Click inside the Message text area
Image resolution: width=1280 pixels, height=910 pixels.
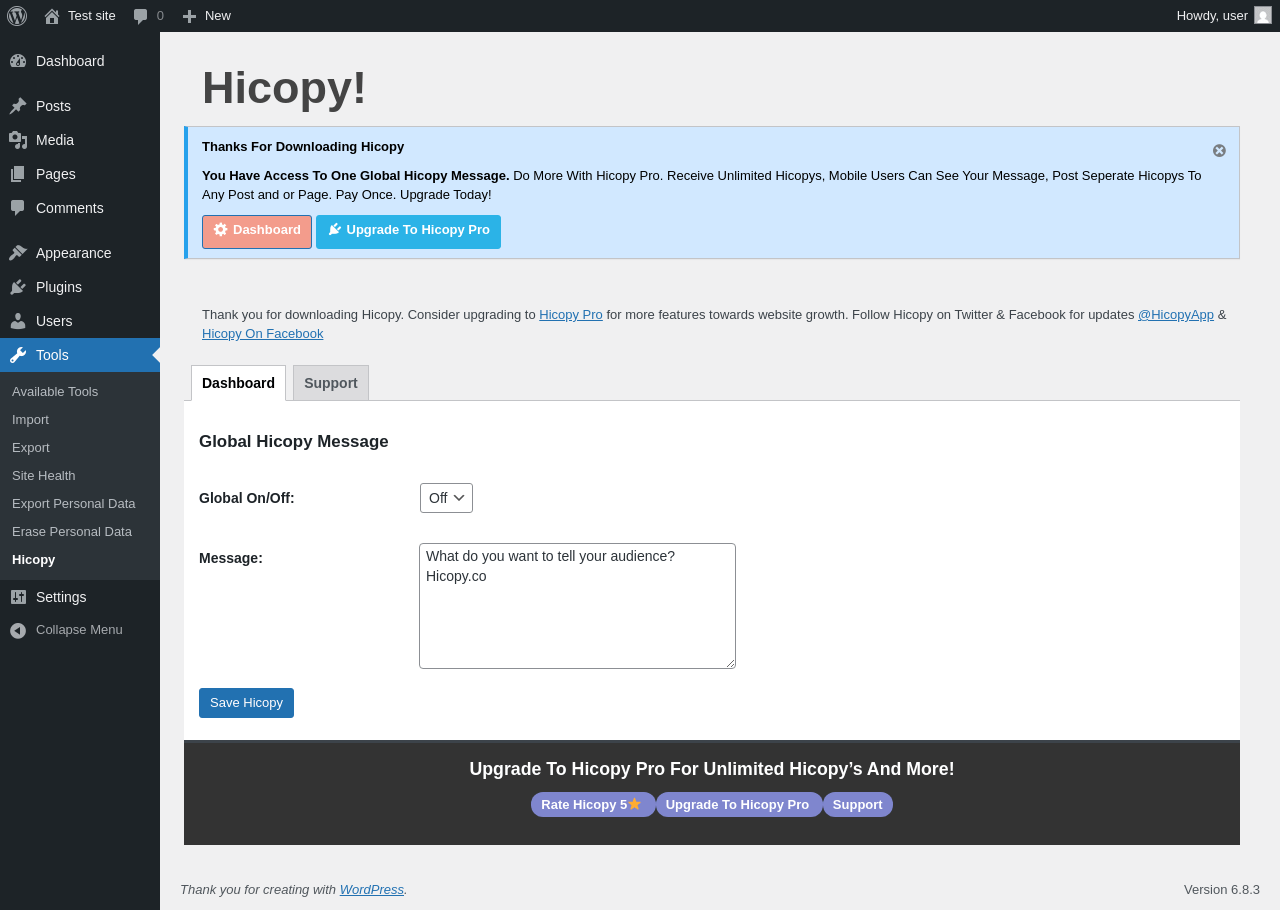pos(577,606)
